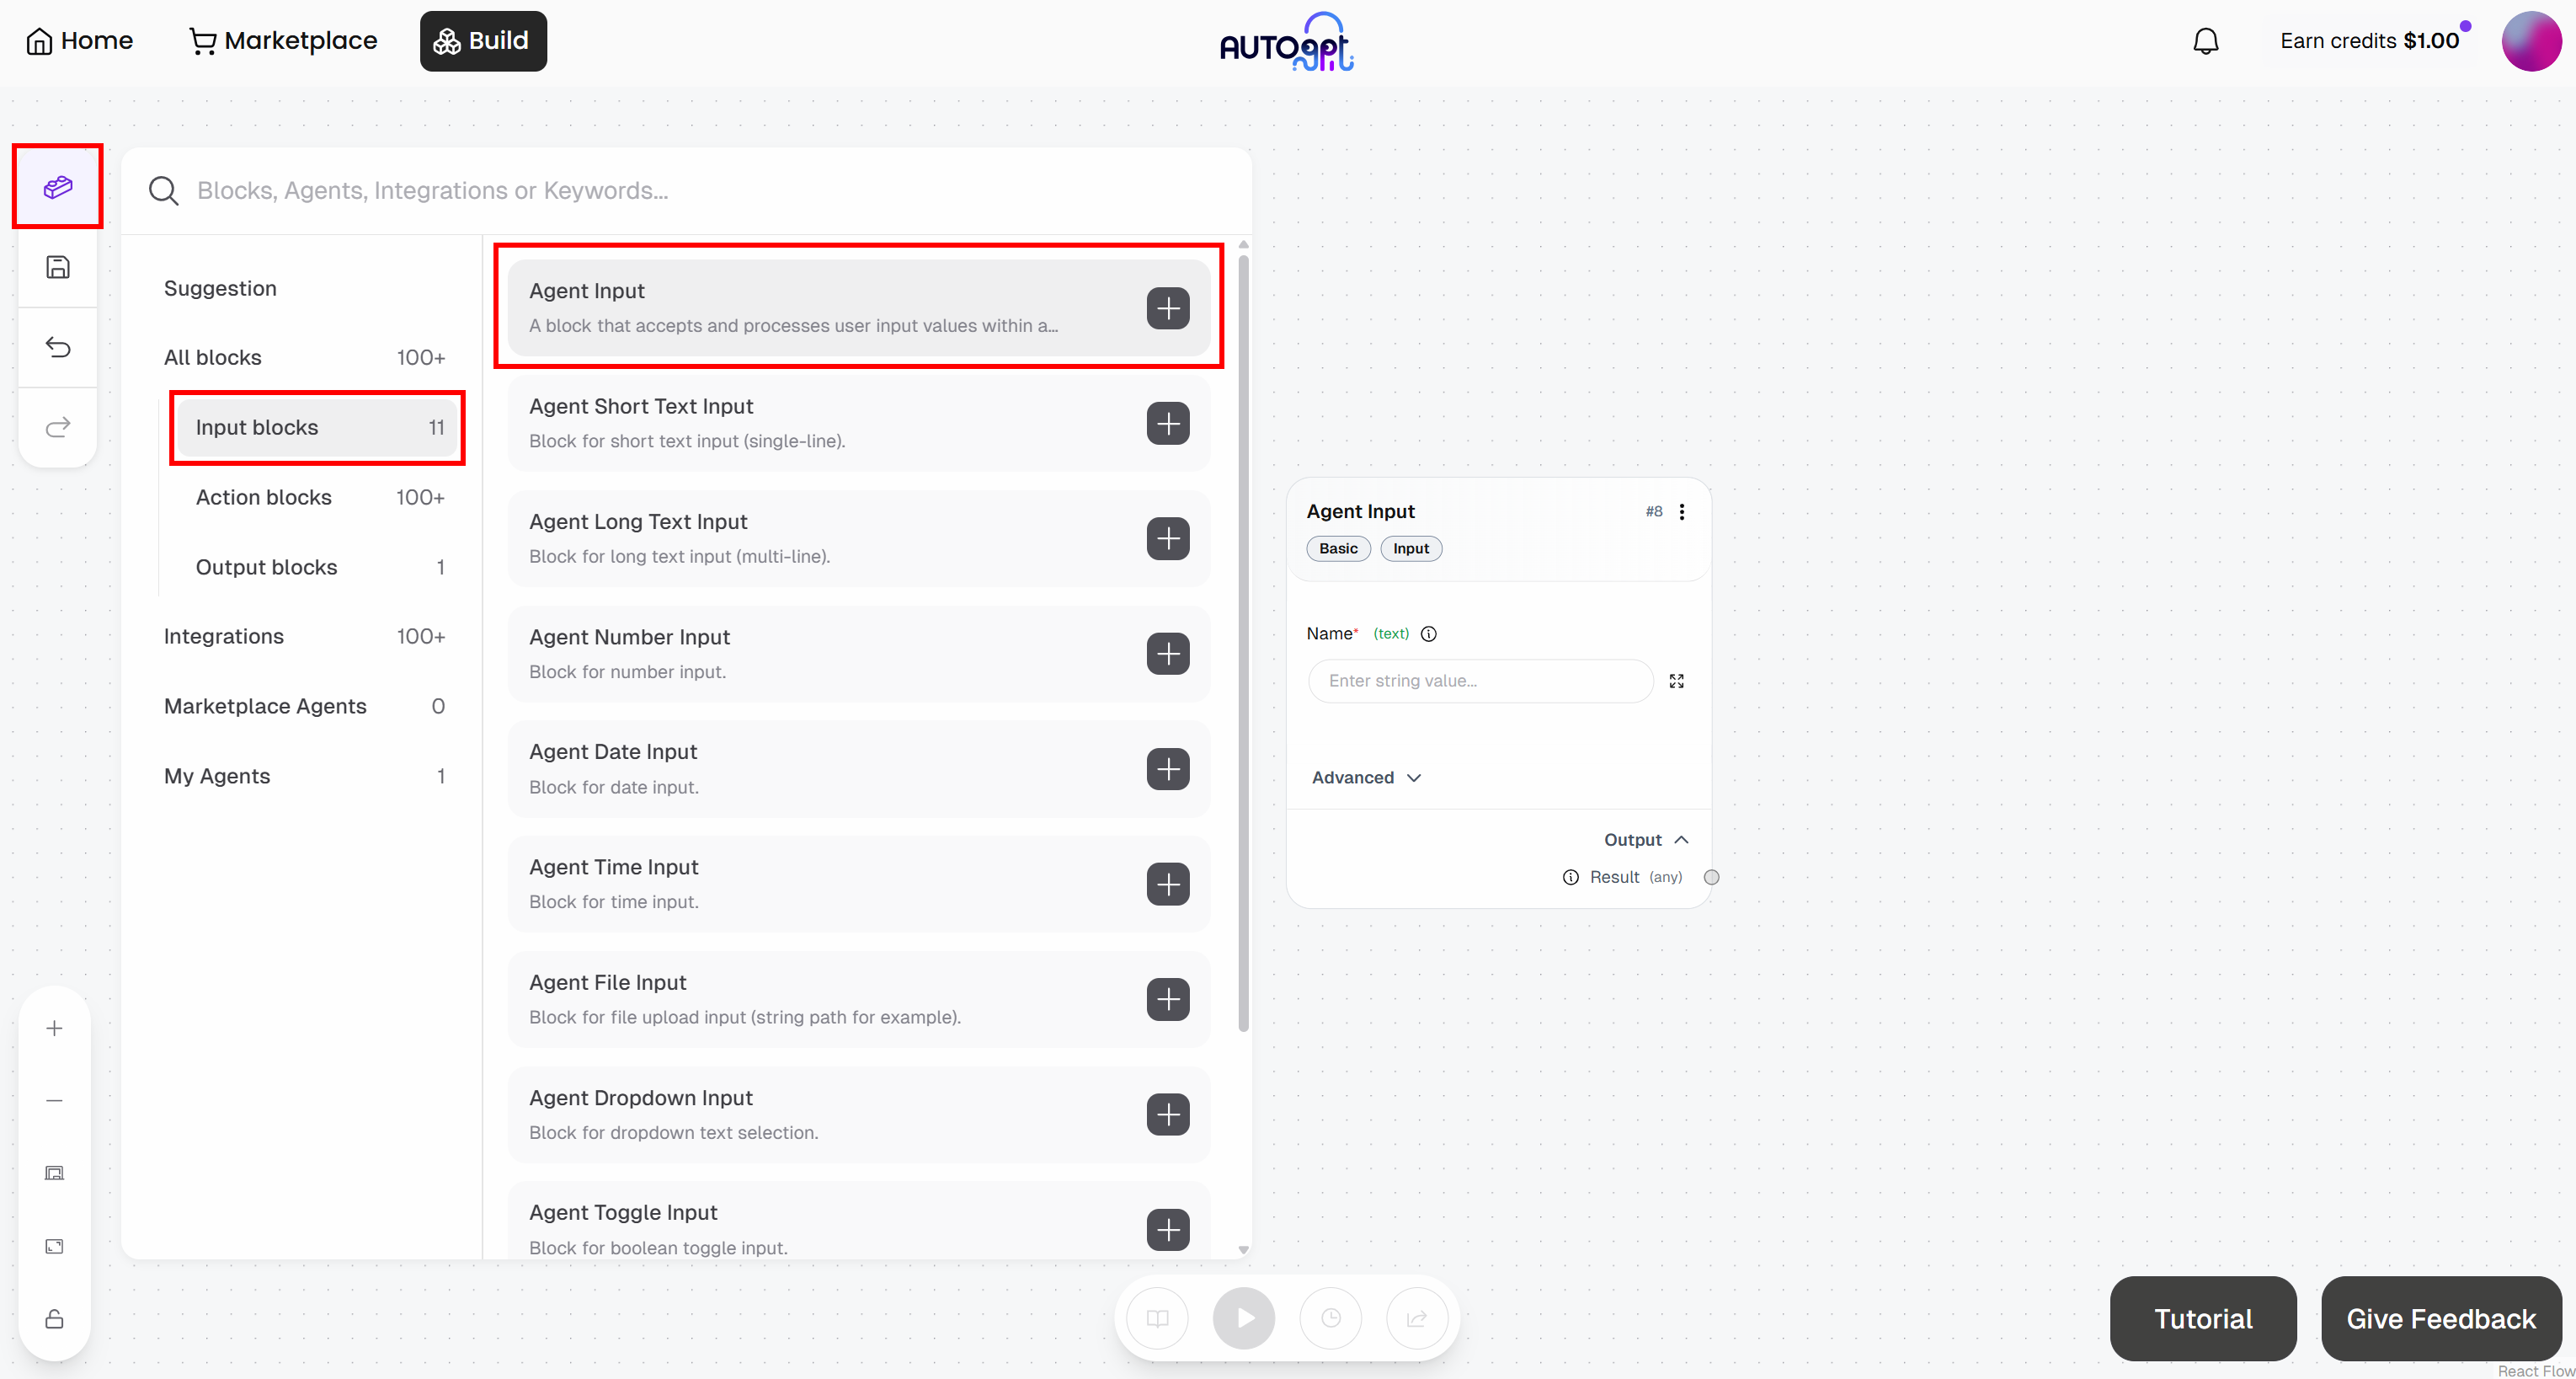The image size is (2576, 1379).
Task: Expand the Advanced options on Agent Input node
Action: point(1366,777)
